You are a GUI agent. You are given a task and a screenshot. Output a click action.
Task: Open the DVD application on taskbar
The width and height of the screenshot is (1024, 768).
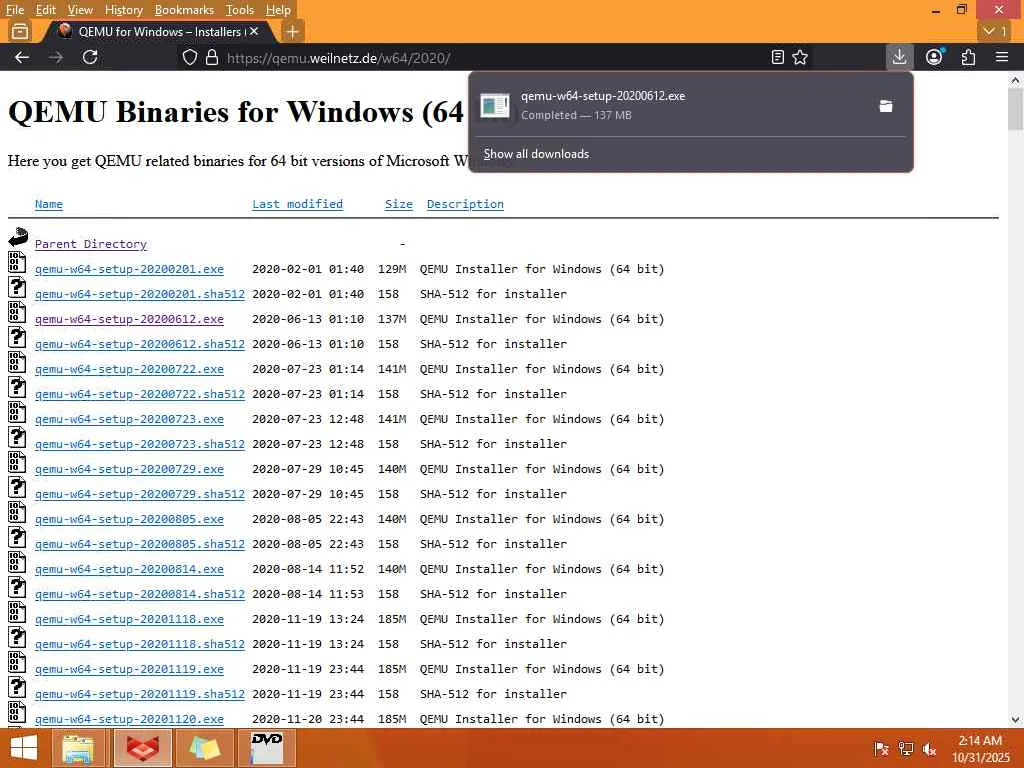point(266,748)
